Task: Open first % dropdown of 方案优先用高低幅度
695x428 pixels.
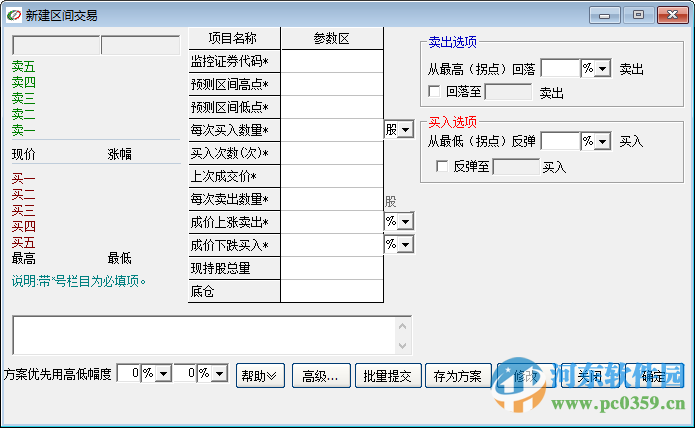Action: click(164, 374)
